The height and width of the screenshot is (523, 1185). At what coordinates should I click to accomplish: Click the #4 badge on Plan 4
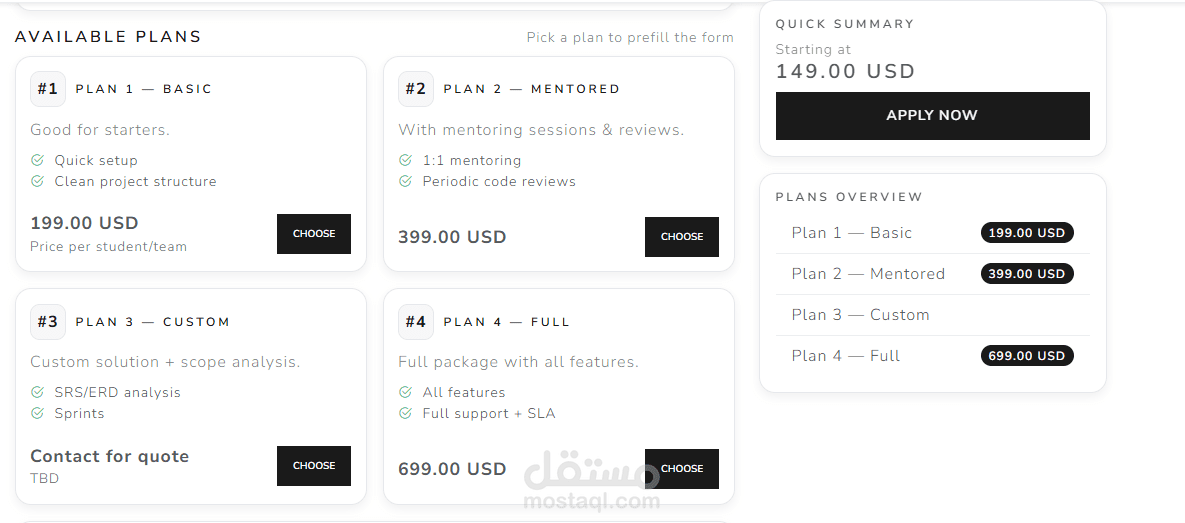click(x=416, y=322)
